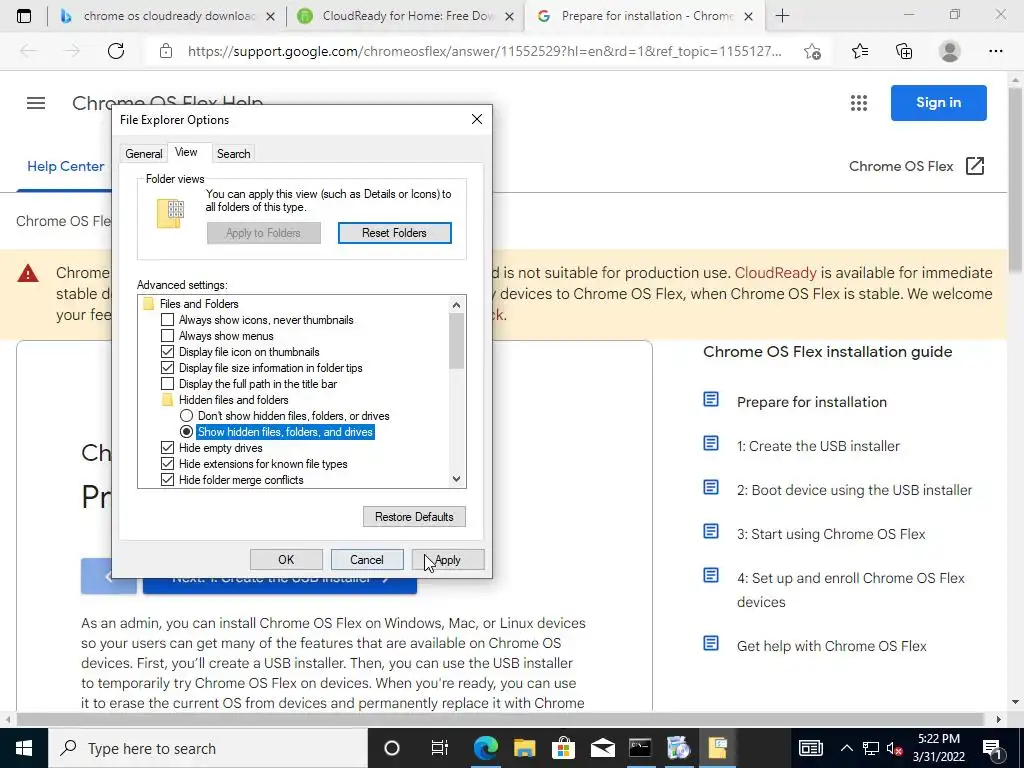Close the CloudReady for Home tab
This screenshot has height=768, width=1024.
point(510,16)
